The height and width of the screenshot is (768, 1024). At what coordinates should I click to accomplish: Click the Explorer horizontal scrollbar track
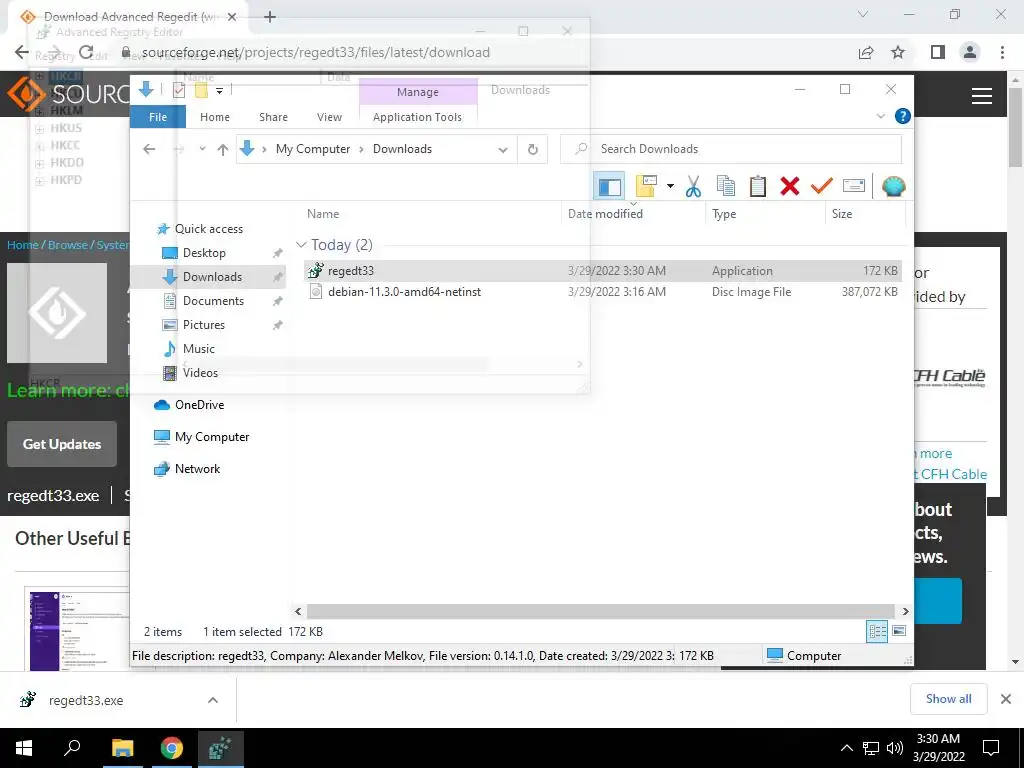pyautogui.click(x=601, y=611)
